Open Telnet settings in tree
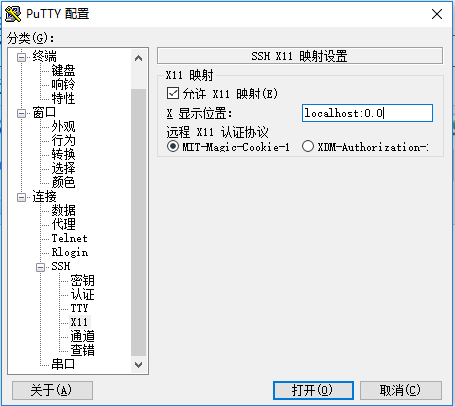 [x=70, y=238]
